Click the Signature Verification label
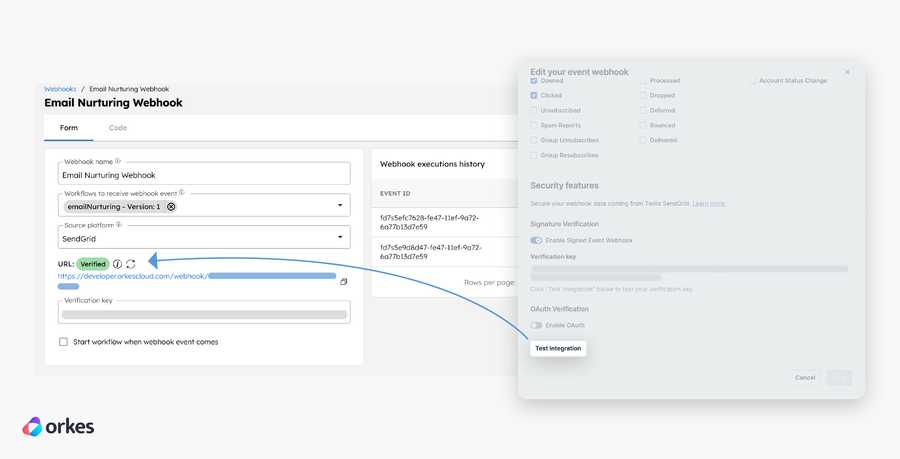Image resolution: width=900 pixels, height=459 pixels. click(x=564, y=224)
